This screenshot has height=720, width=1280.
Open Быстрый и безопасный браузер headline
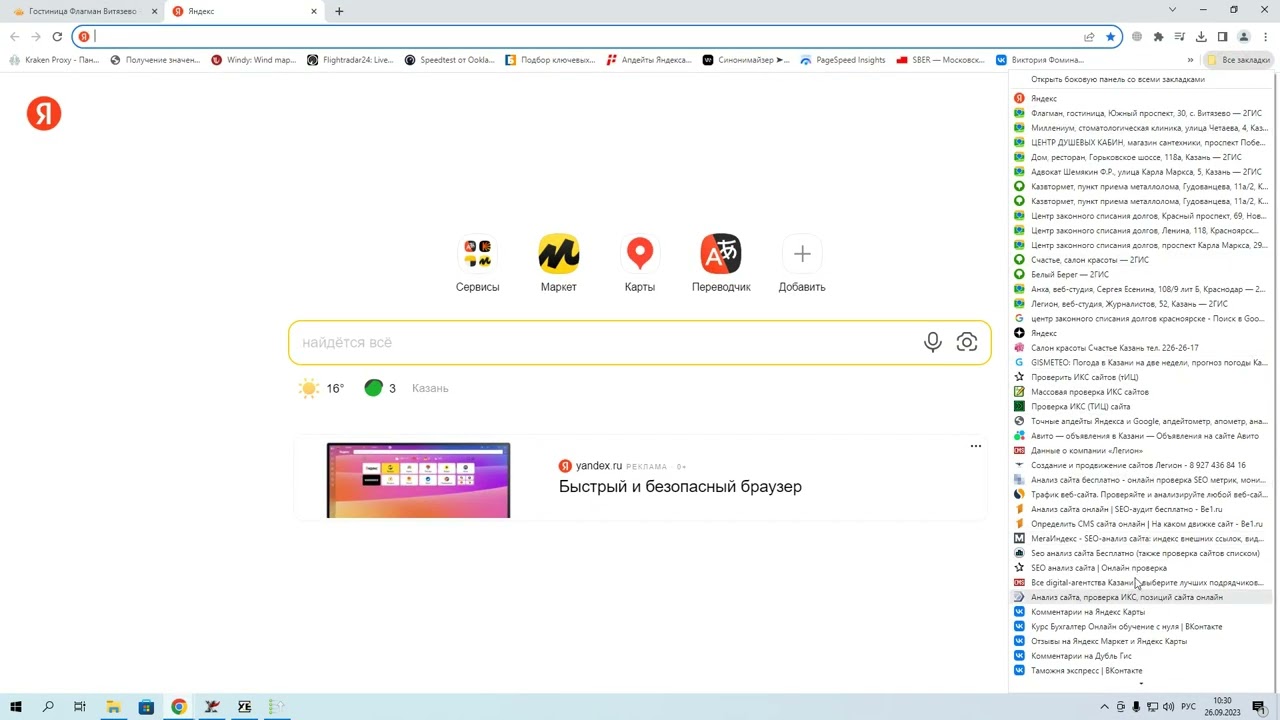pyautogui.click(x=680, y=487)
